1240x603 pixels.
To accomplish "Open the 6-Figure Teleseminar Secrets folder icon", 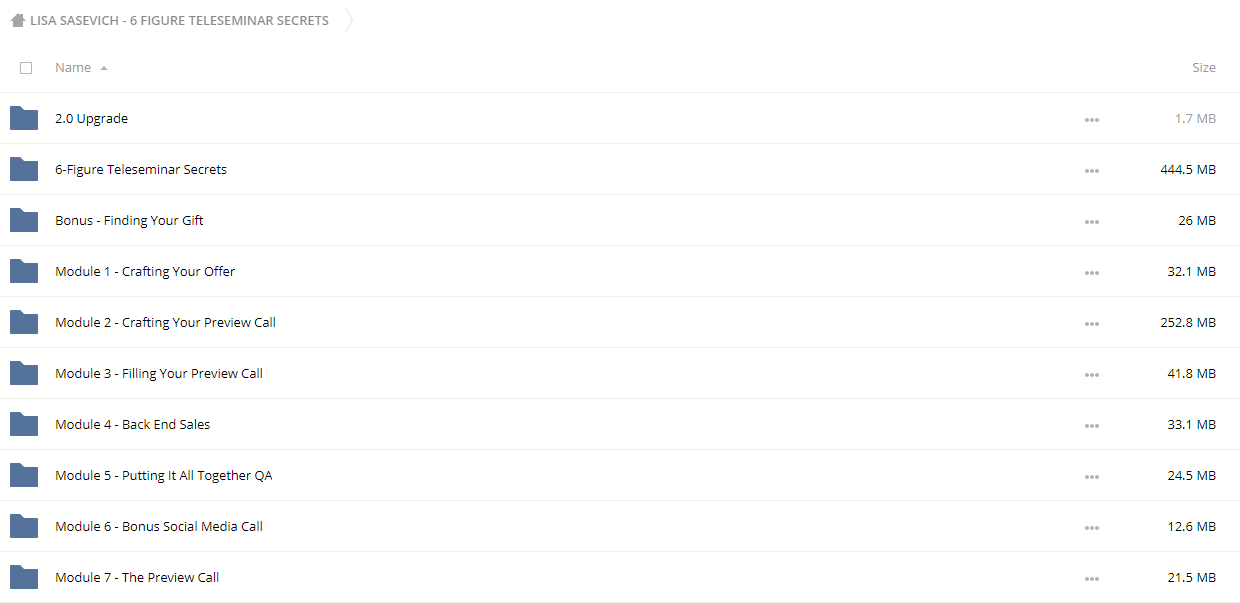I will 24,169.
